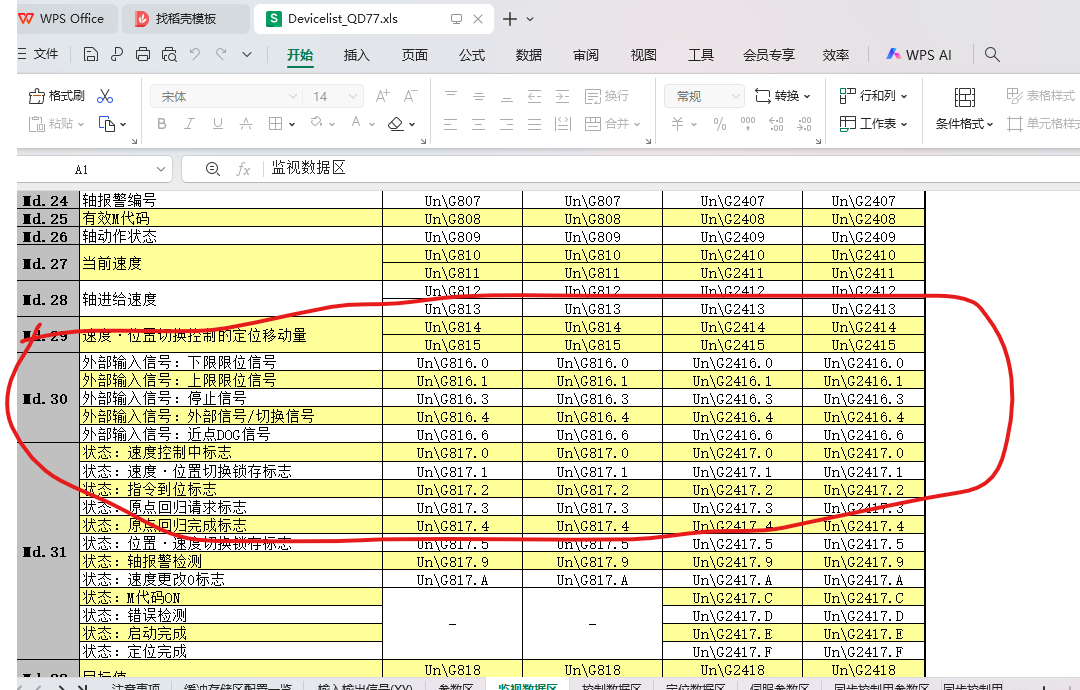Viewport: 1080px width, 690px height.
Task: Open the font name dropdown (宋体)
Action: (226, 96)
